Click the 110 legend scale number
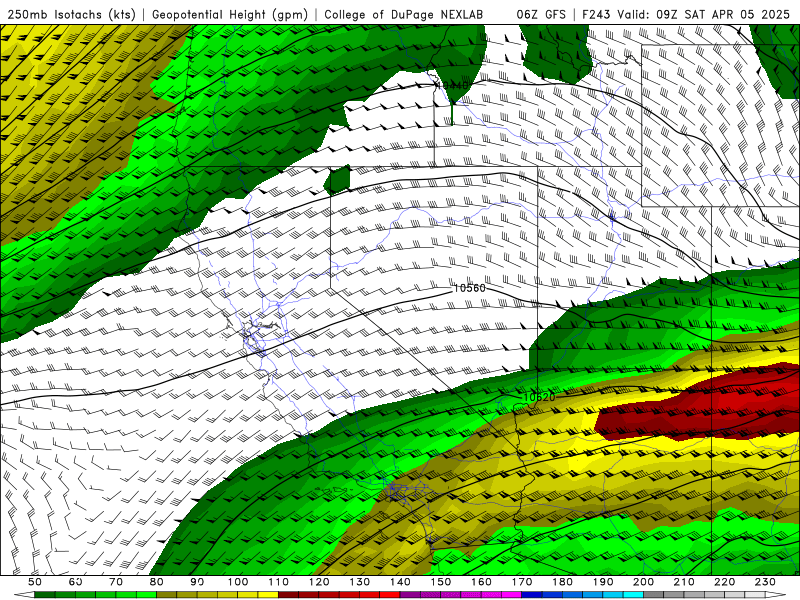Viewport: 800px width, 600px height. click(279, 582)
